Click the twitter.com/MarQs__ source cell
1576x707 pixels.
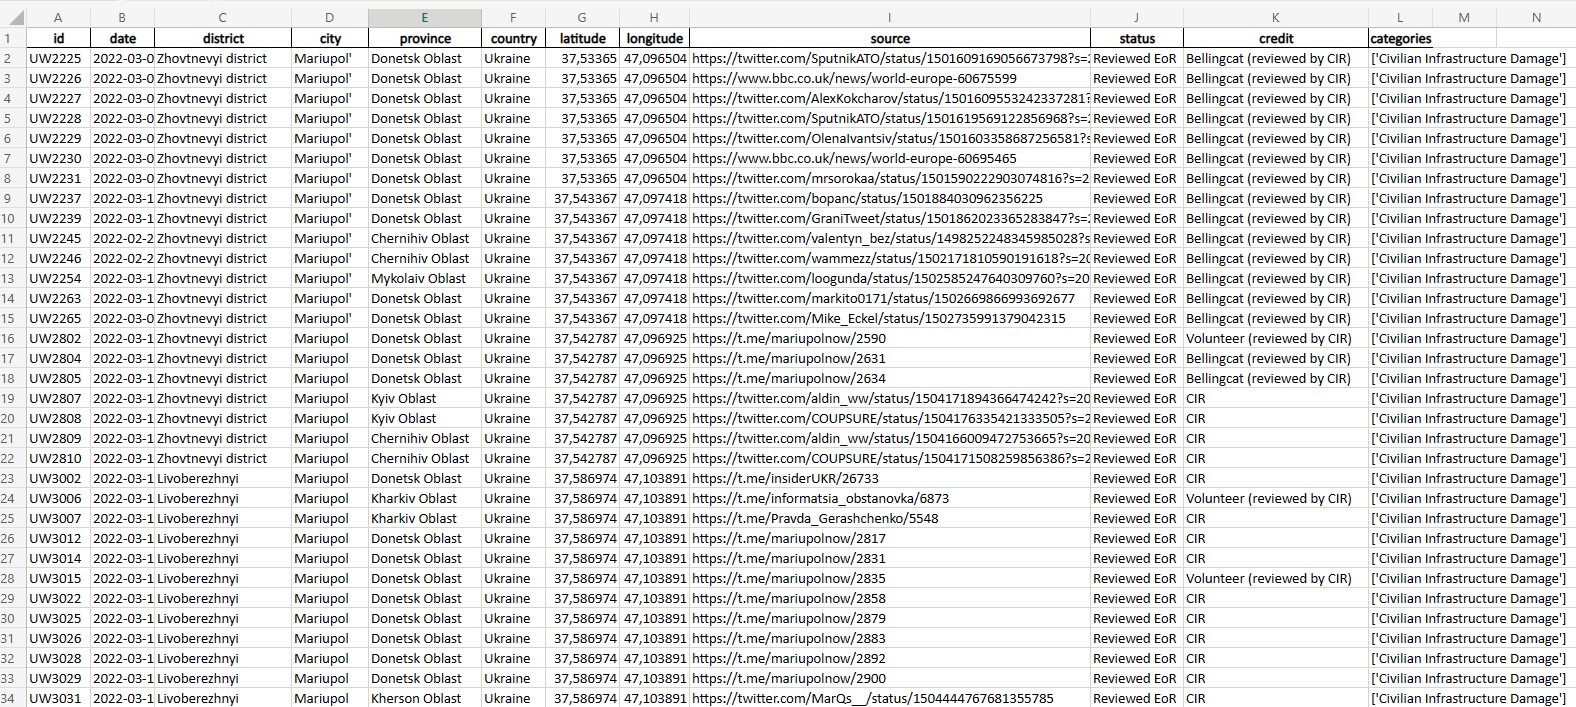coord(890,698)
